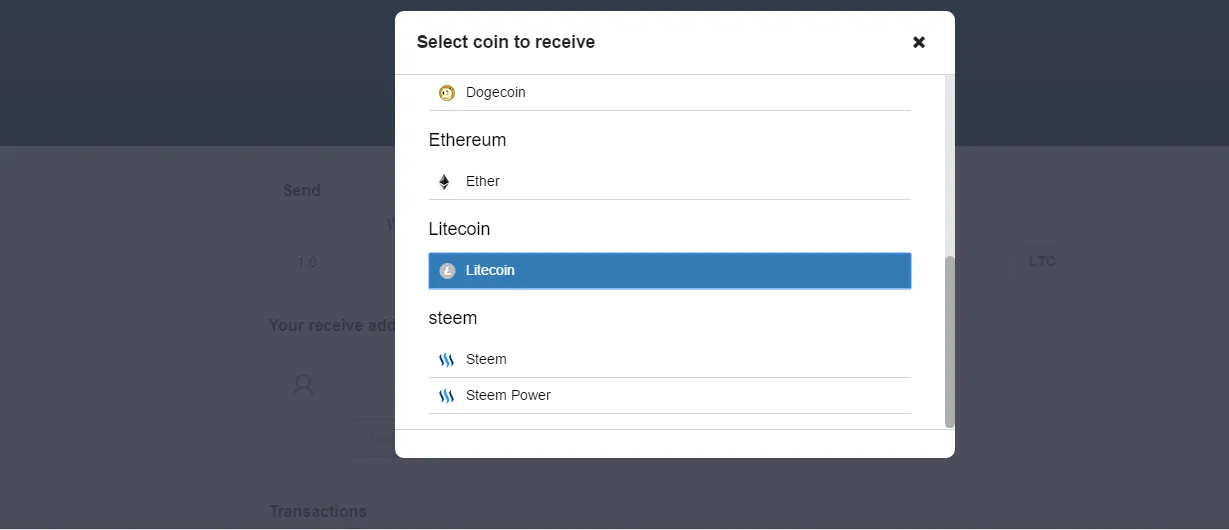
Task: Select Dogecoin from the coin list
Action: [670, 93]
